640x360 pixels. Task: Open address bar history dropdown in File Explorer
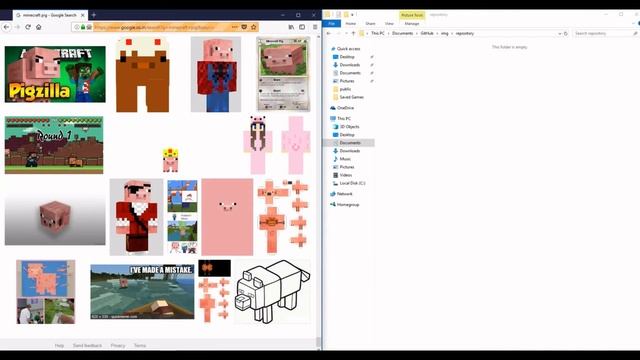coord(559,33)
